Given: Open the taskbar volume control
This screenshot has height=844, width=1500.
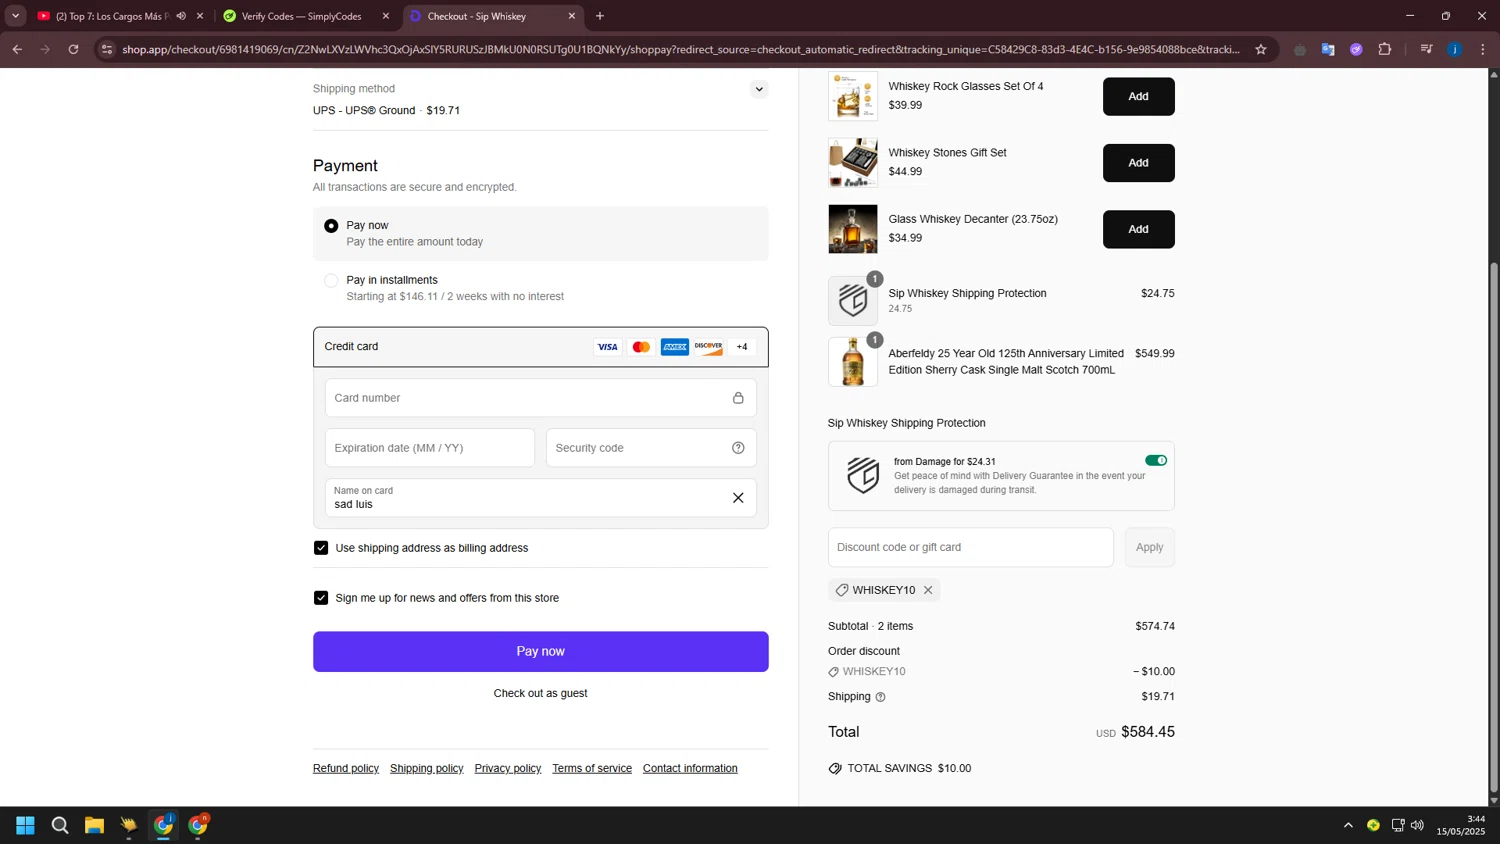Looking at the screenshot, I should tap(1417, 825).
